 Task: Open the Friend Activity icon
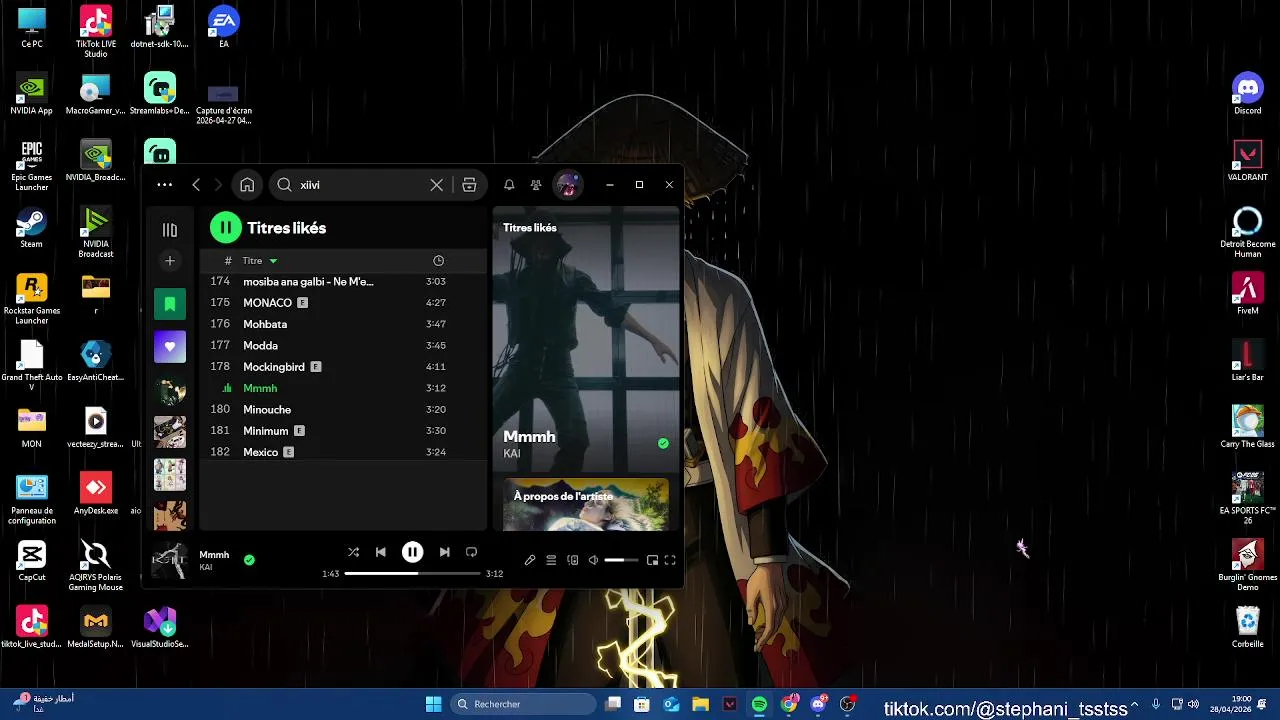coord(536,185)
